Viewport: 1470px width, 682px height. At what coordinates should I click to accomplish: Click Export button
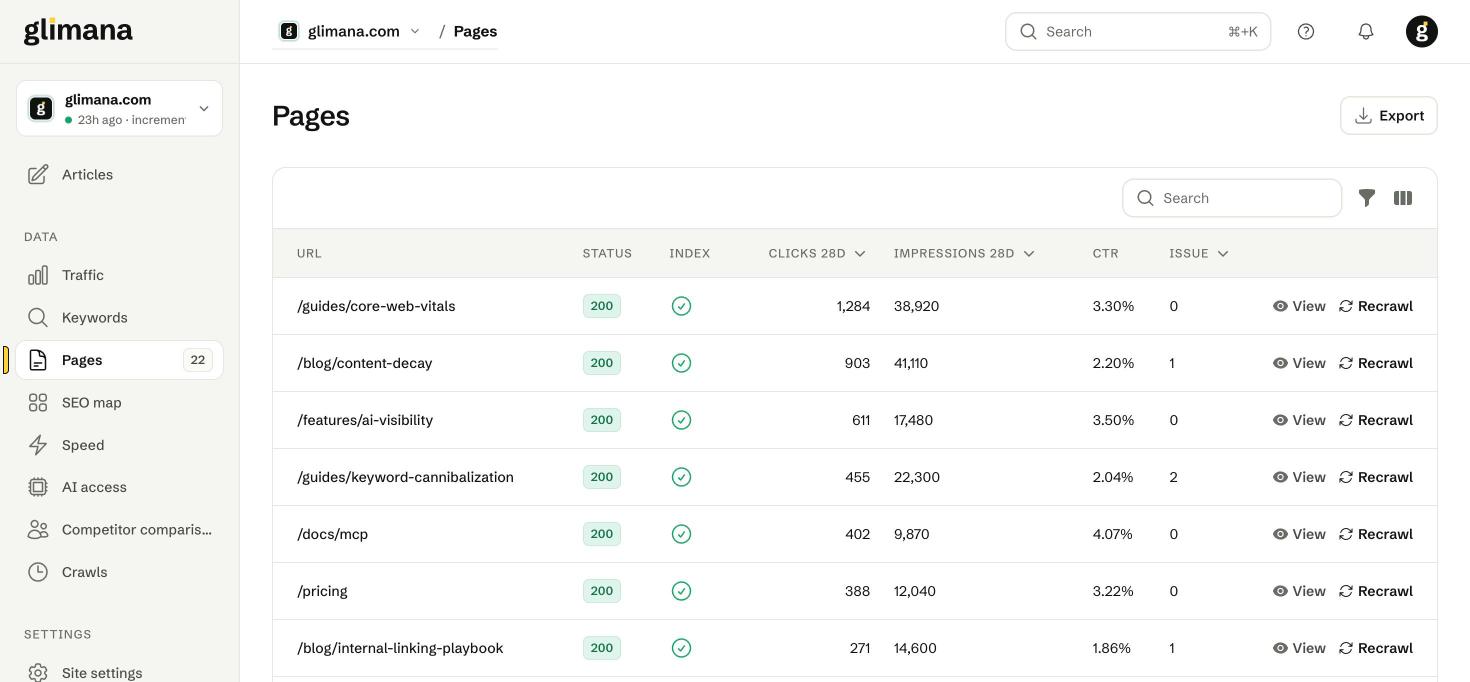click(1389, 115)
